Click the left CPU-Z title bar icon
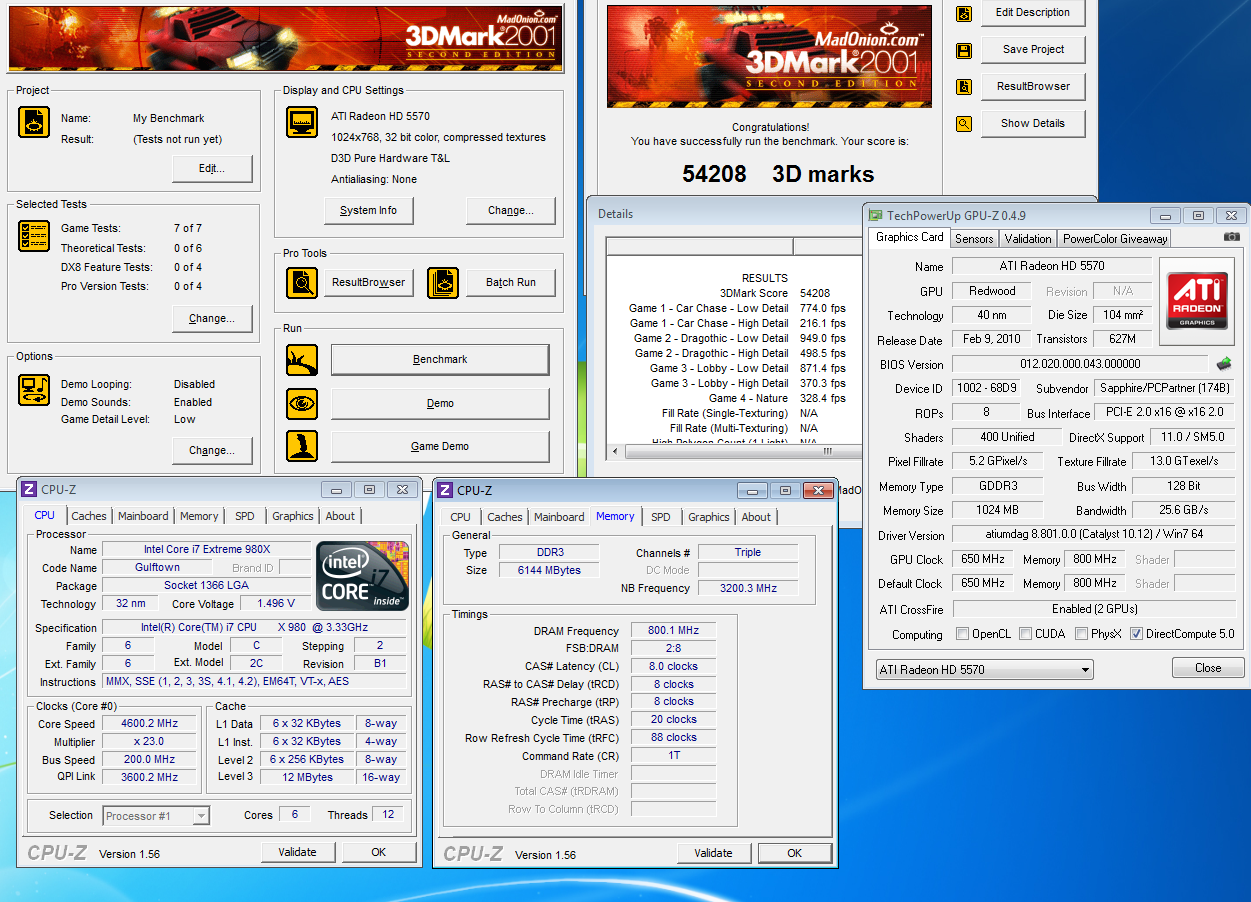1251x902 pixels. (29, 489)
